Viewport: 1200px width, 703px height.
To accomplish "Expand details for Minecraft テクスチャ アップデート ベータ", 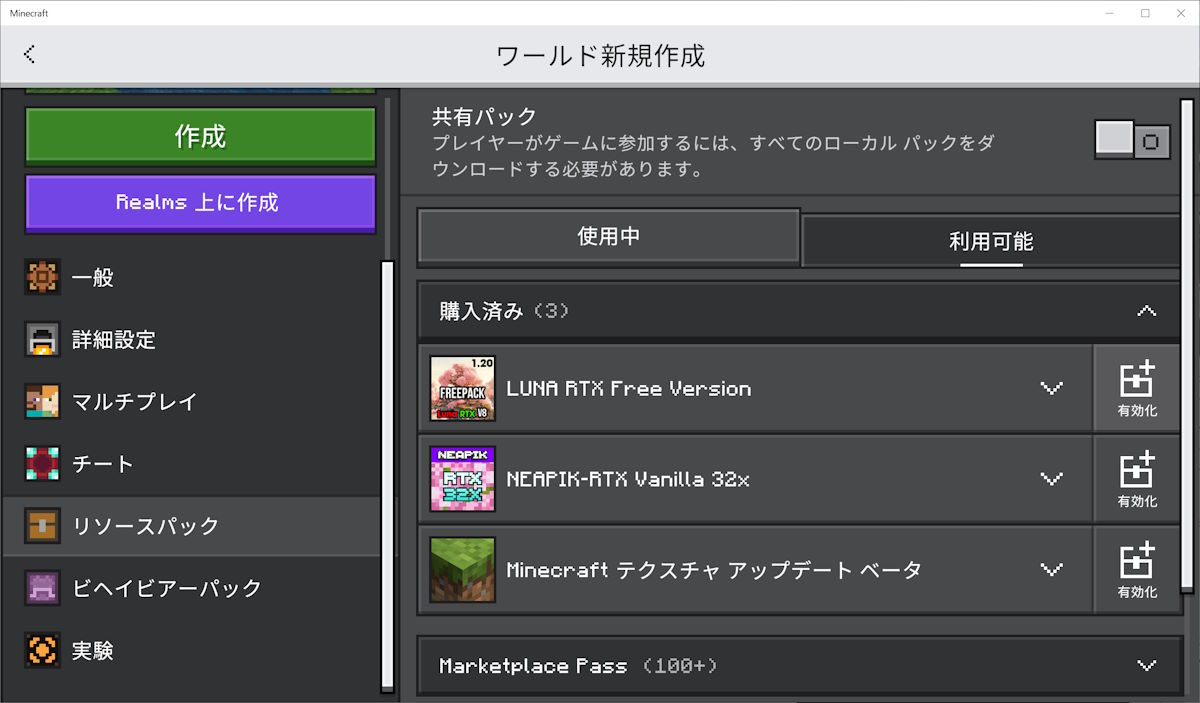I will [1051, 570].
